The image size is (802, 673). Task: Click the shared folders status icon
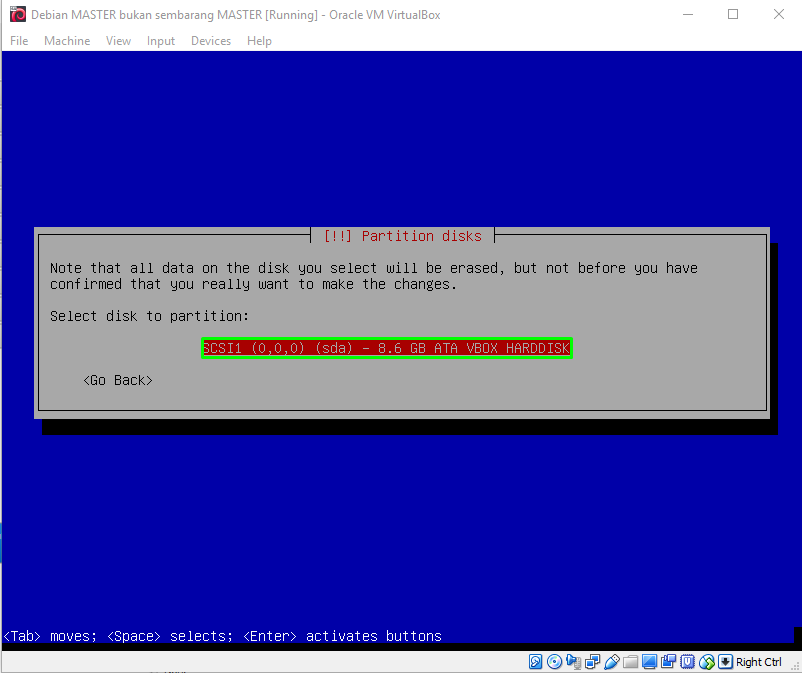point(631,662)
